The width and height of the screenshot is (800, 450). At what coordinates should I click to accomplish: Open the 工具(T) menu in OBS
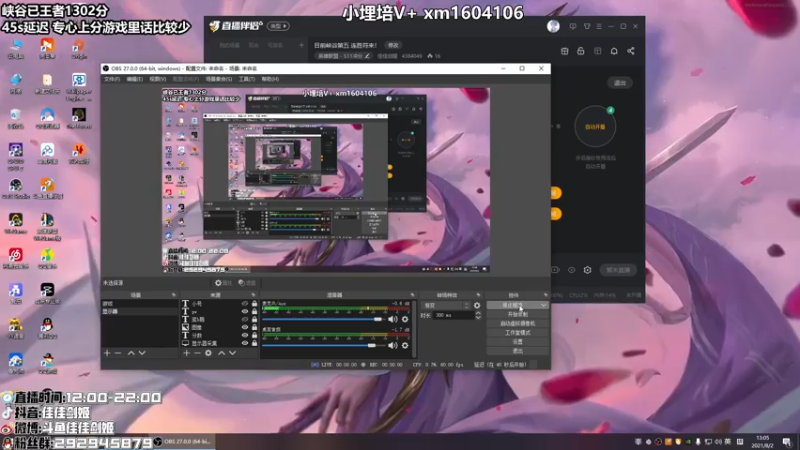coord(247,79)
